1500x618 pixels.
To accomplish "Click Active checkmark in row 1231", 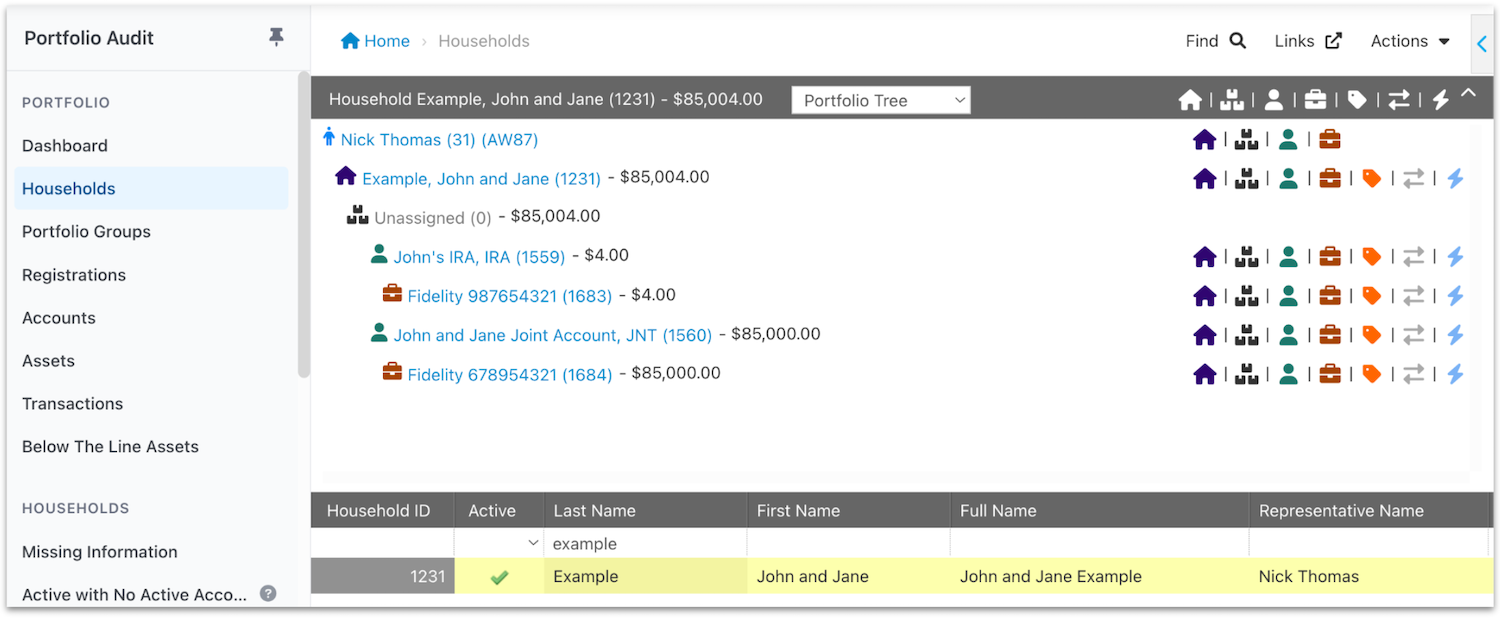I will (499, 577).
